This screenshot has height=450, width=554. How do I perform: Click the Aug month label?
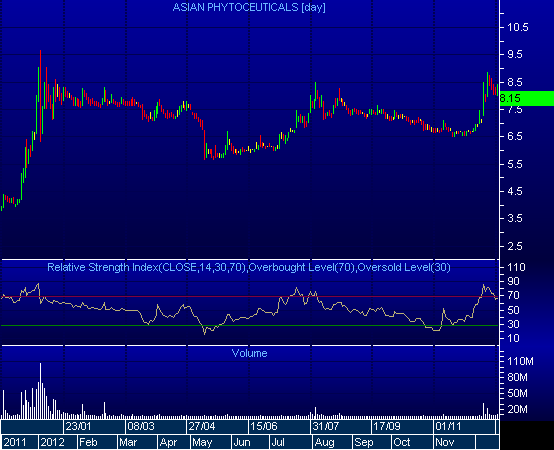pyautogui.click(x=324, y=442)
